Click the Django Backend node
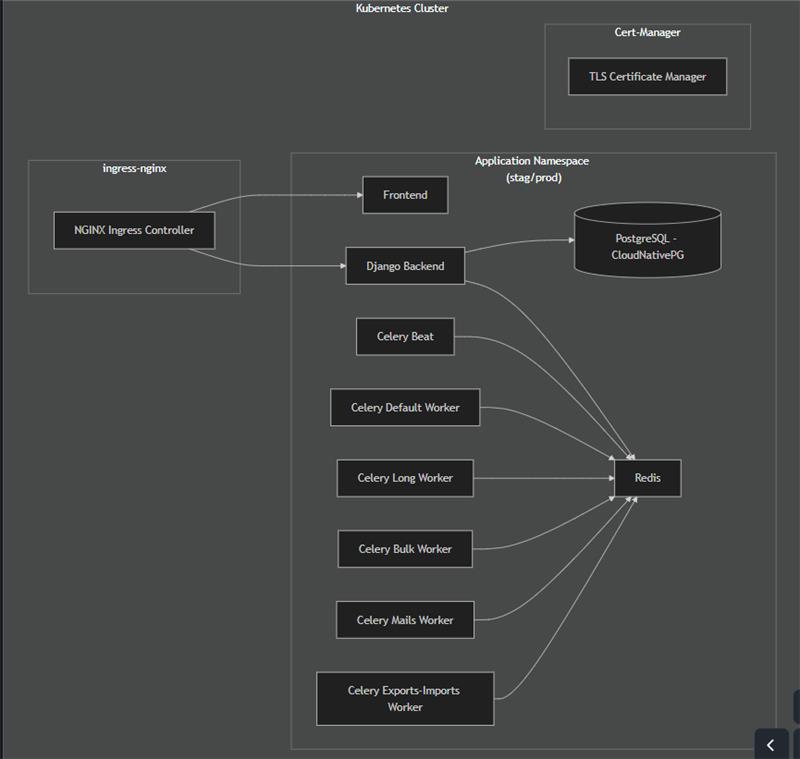The width and height of the screenshot is (800, 759). (x=405, y=266)
